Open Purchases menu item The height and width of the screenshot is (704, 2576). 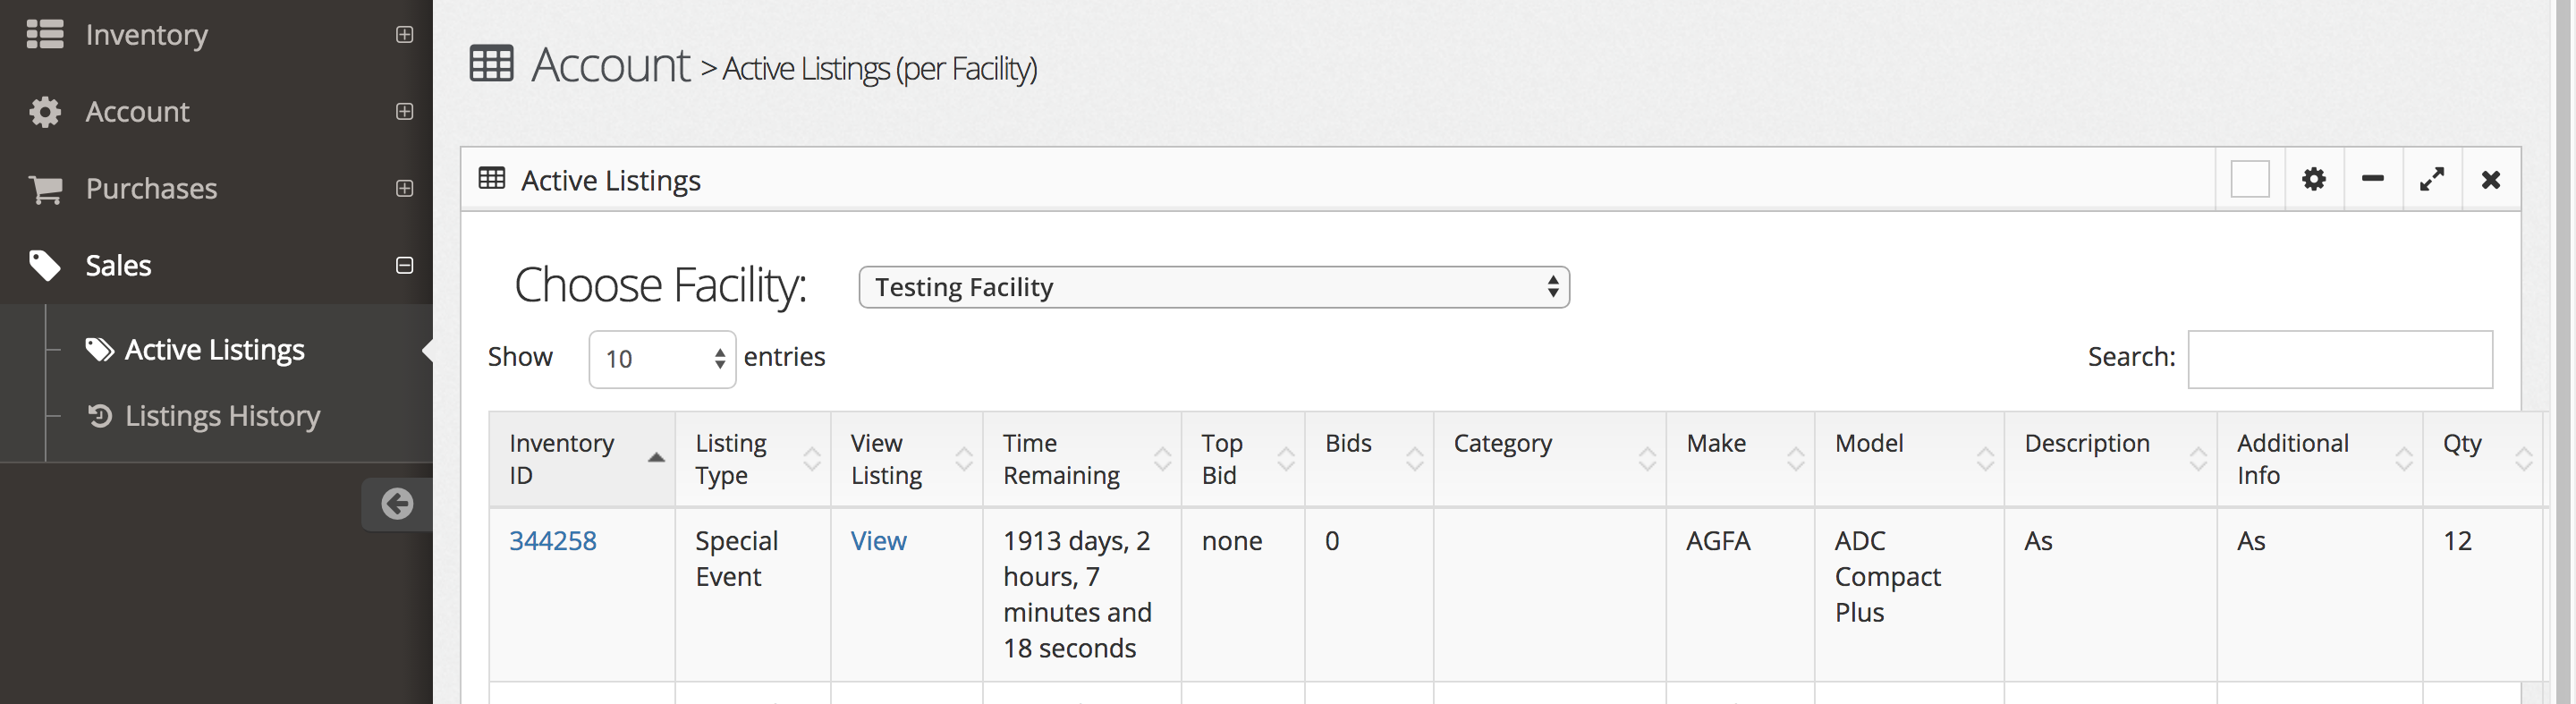216,188
